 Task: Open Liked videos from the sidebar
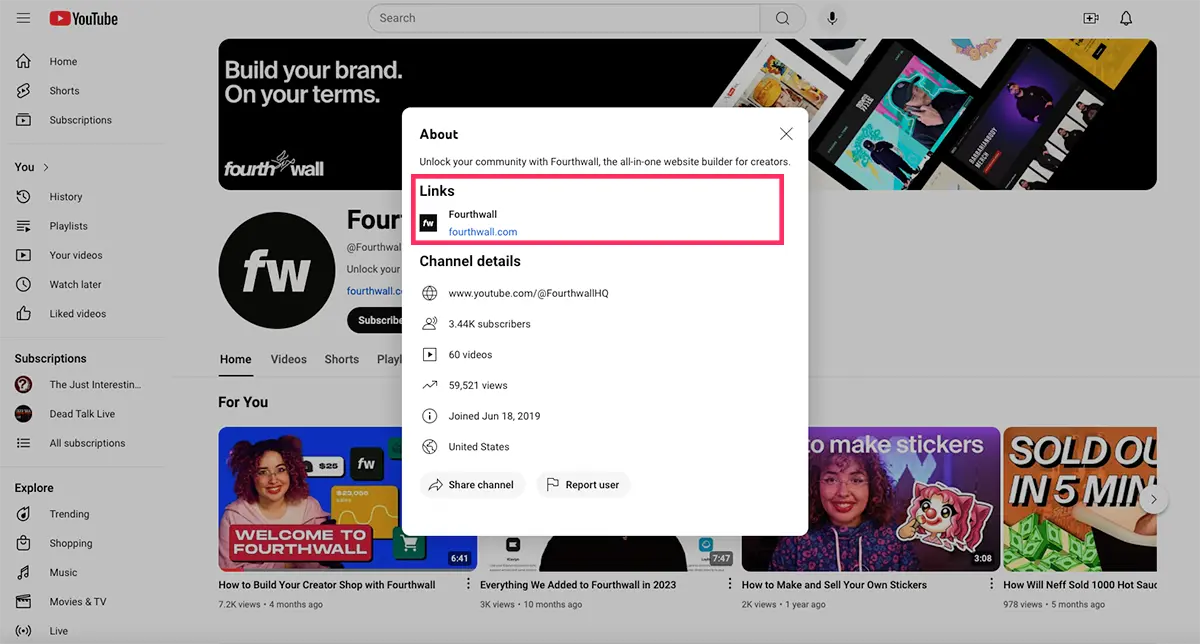[77, 314]
